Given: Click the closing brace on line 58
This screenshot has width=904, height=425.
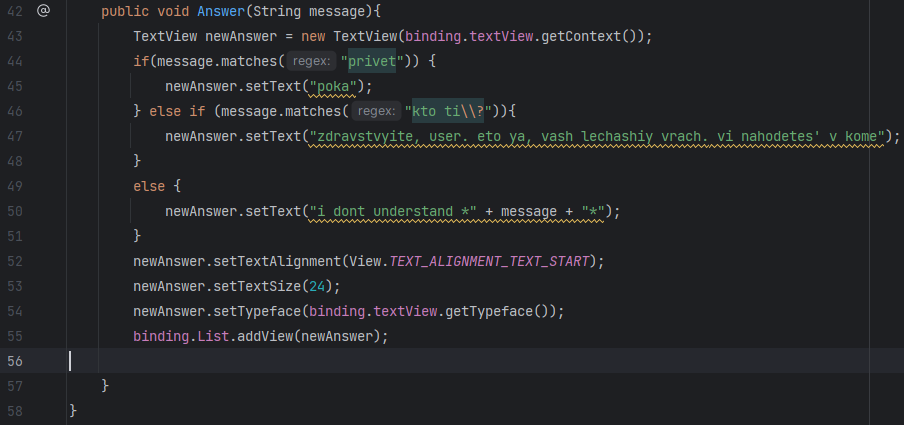Looking at the screenshot, I should tap(73, 410).
